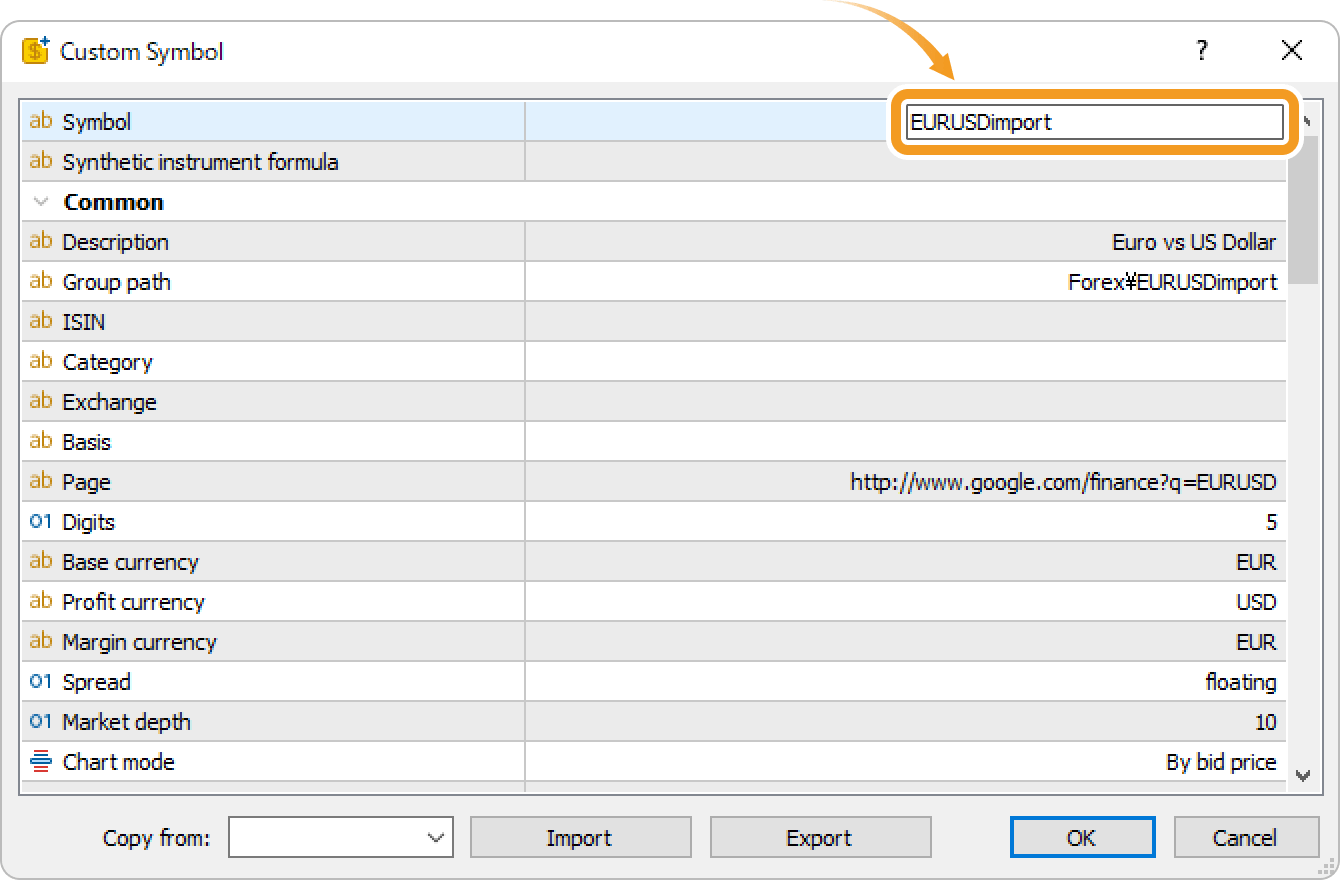Open the Copy from dropdown
Viewport: 1340px width, 880px height.
pos(341,838)
